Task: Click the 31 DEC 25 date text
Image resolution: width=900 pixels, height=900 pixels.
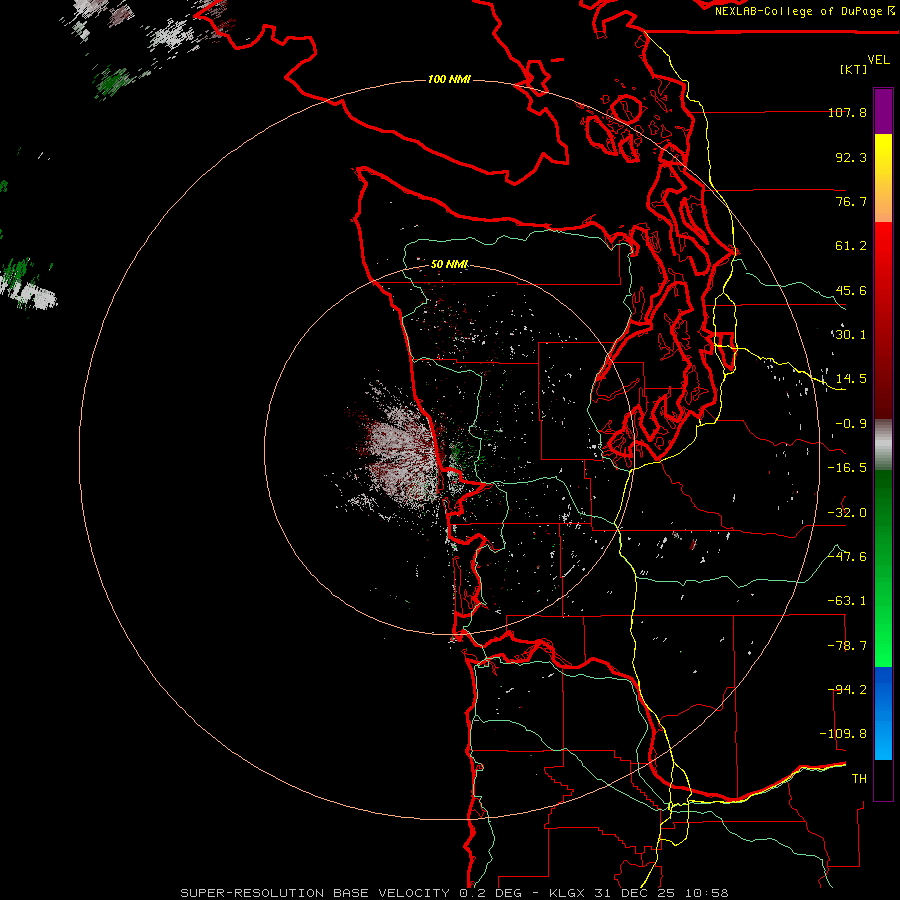Action: (634, 893)
